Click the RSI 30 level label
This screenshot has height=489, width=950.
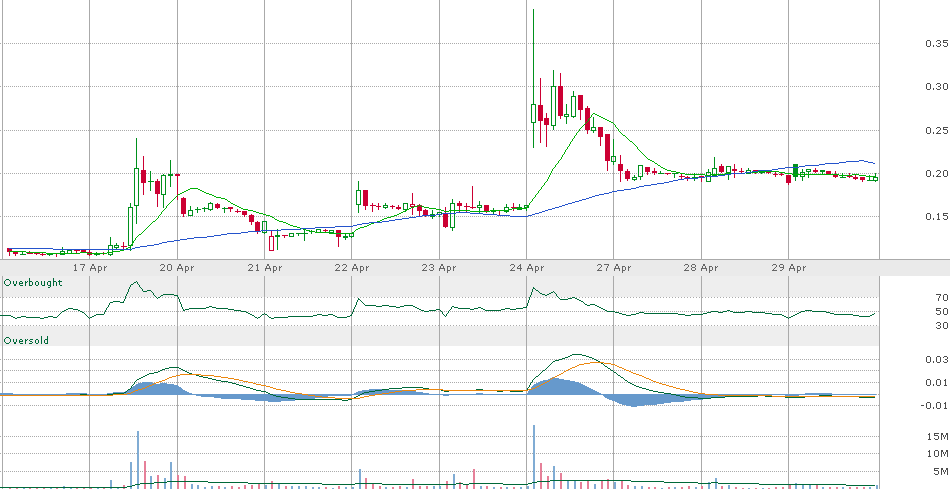(942, 325)
